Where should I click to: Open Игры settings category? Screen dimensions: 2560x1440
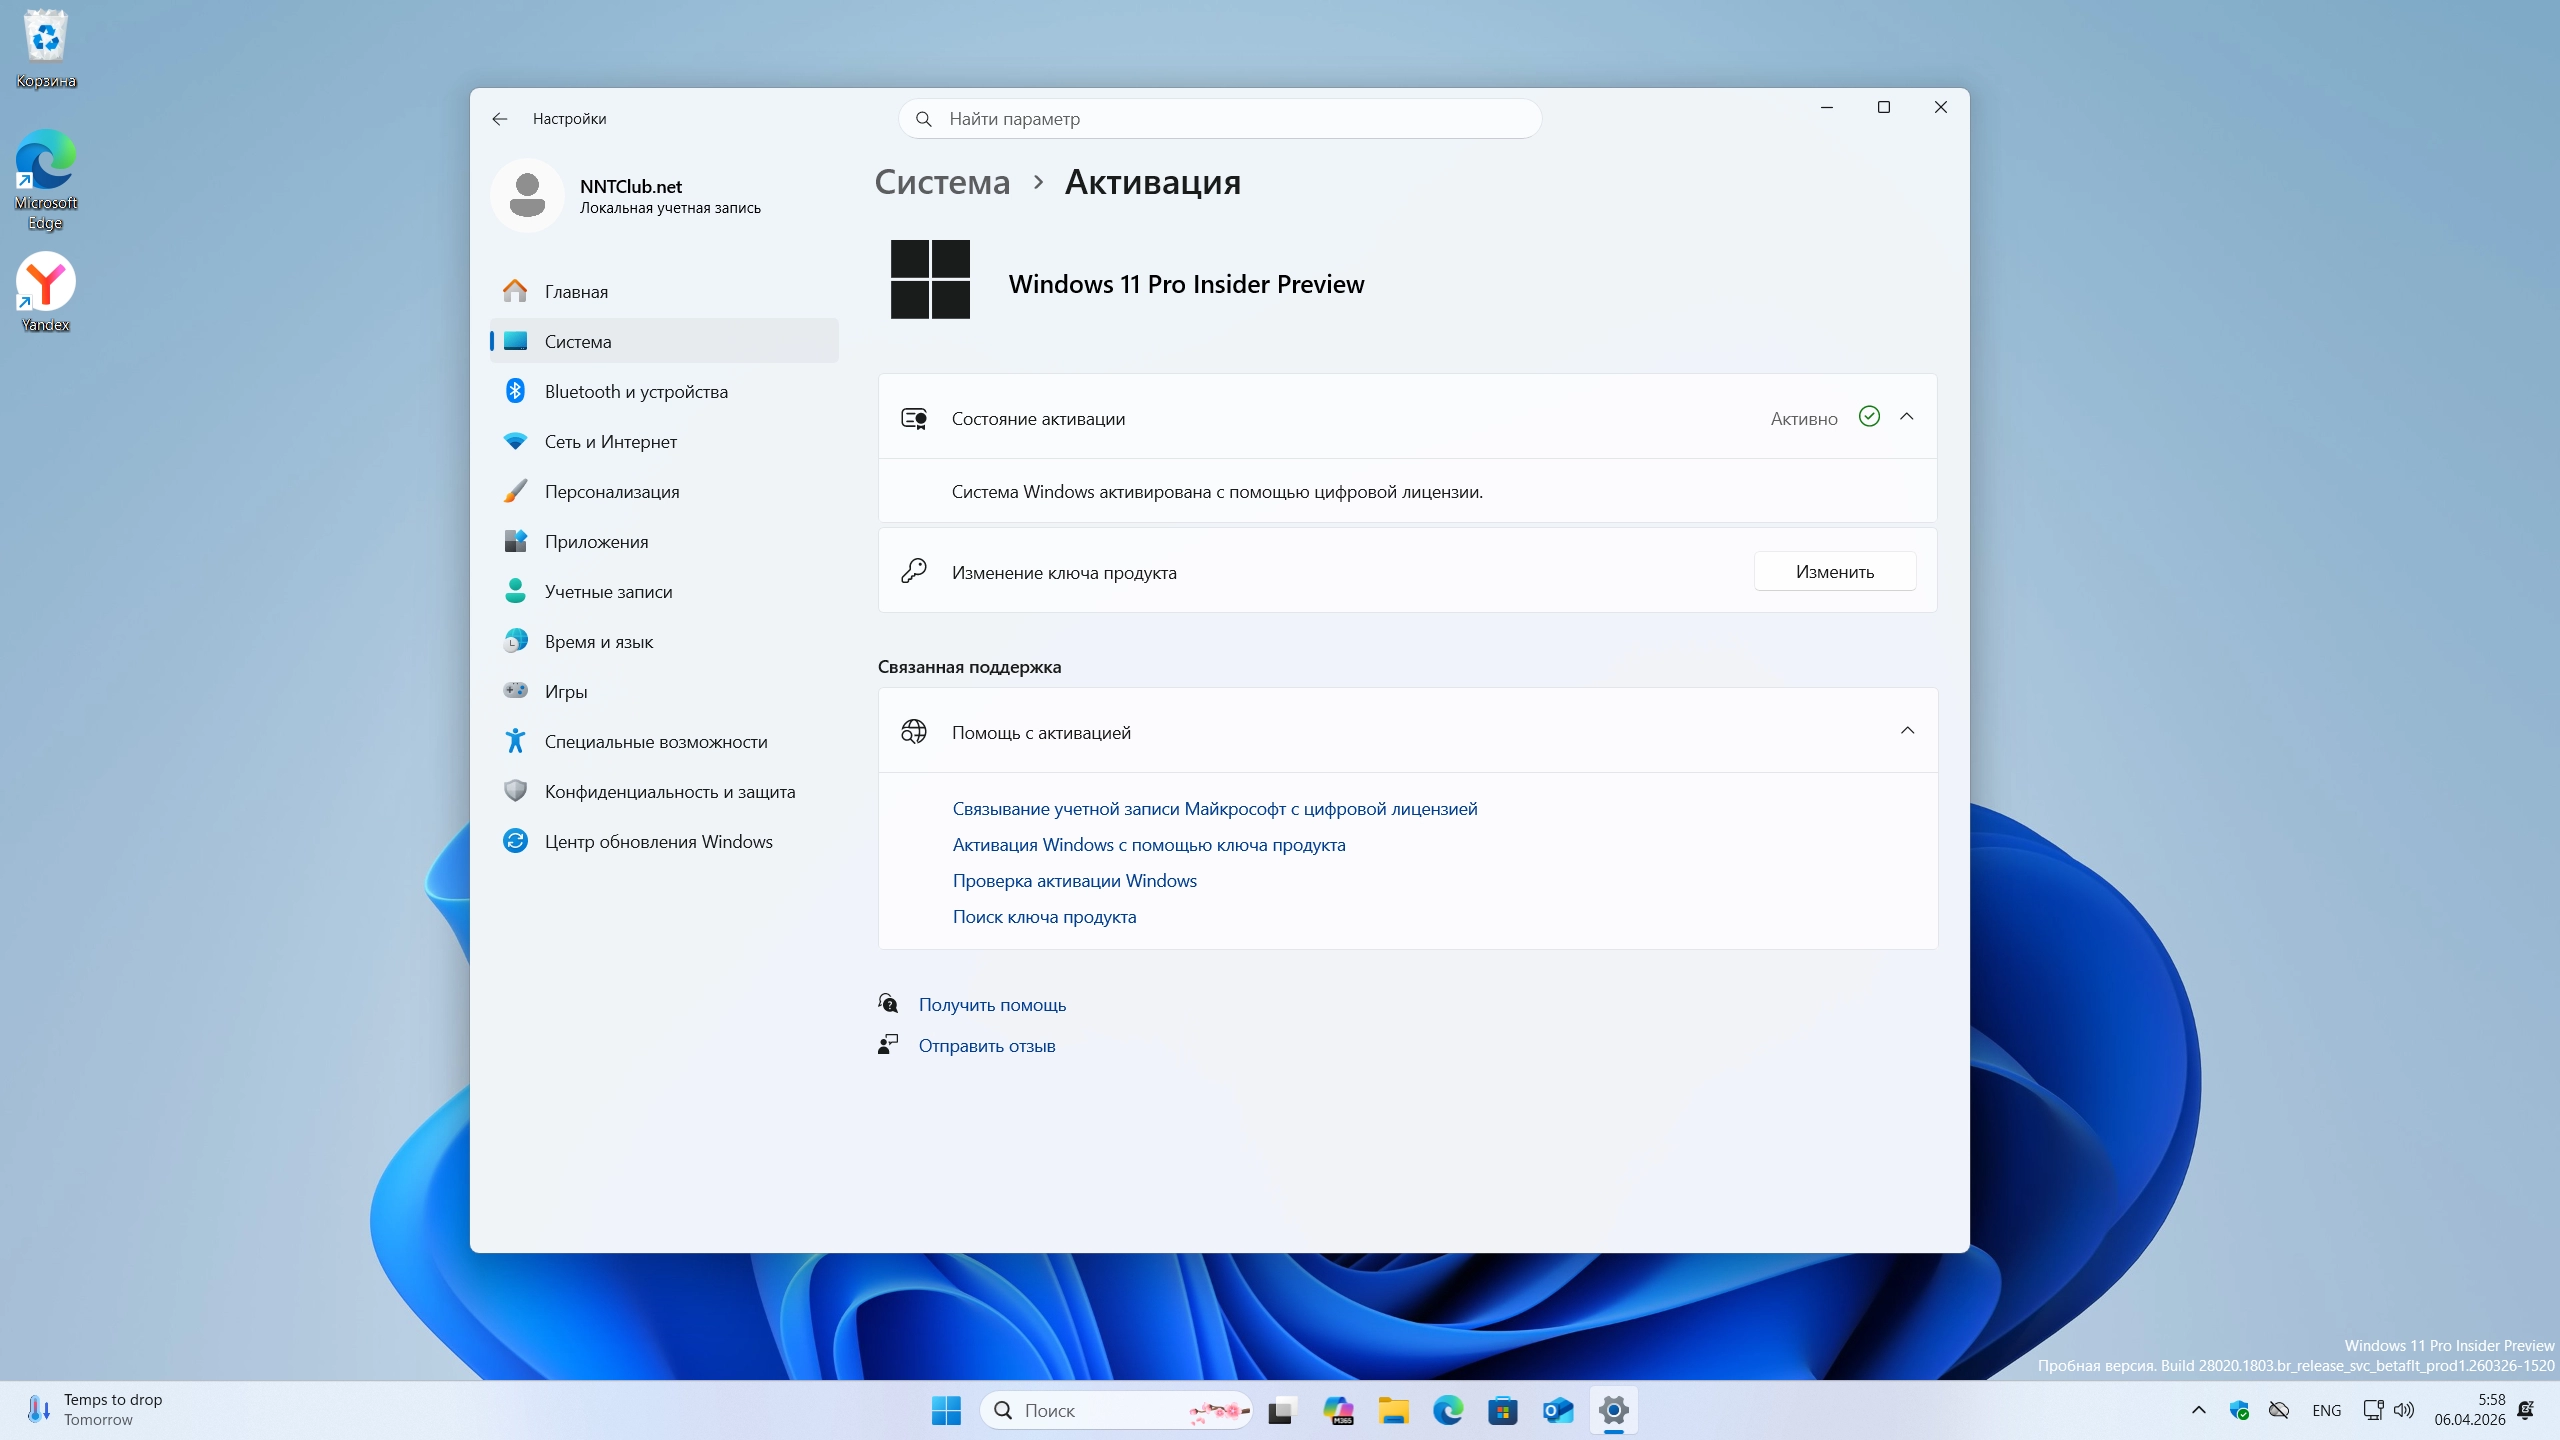pyautogui.click(x=565, y=692)
